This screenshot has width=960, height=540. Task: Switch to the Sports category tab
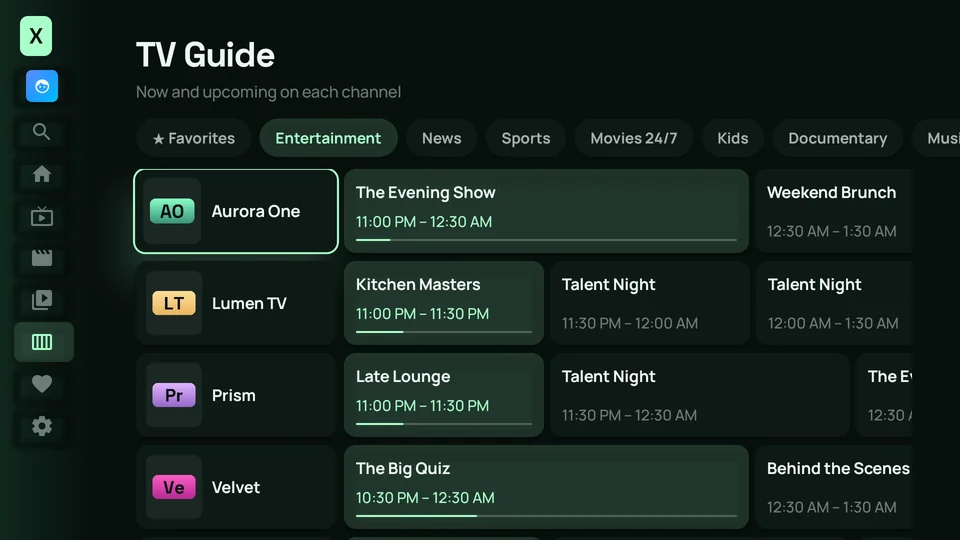(x=526, y=138)
